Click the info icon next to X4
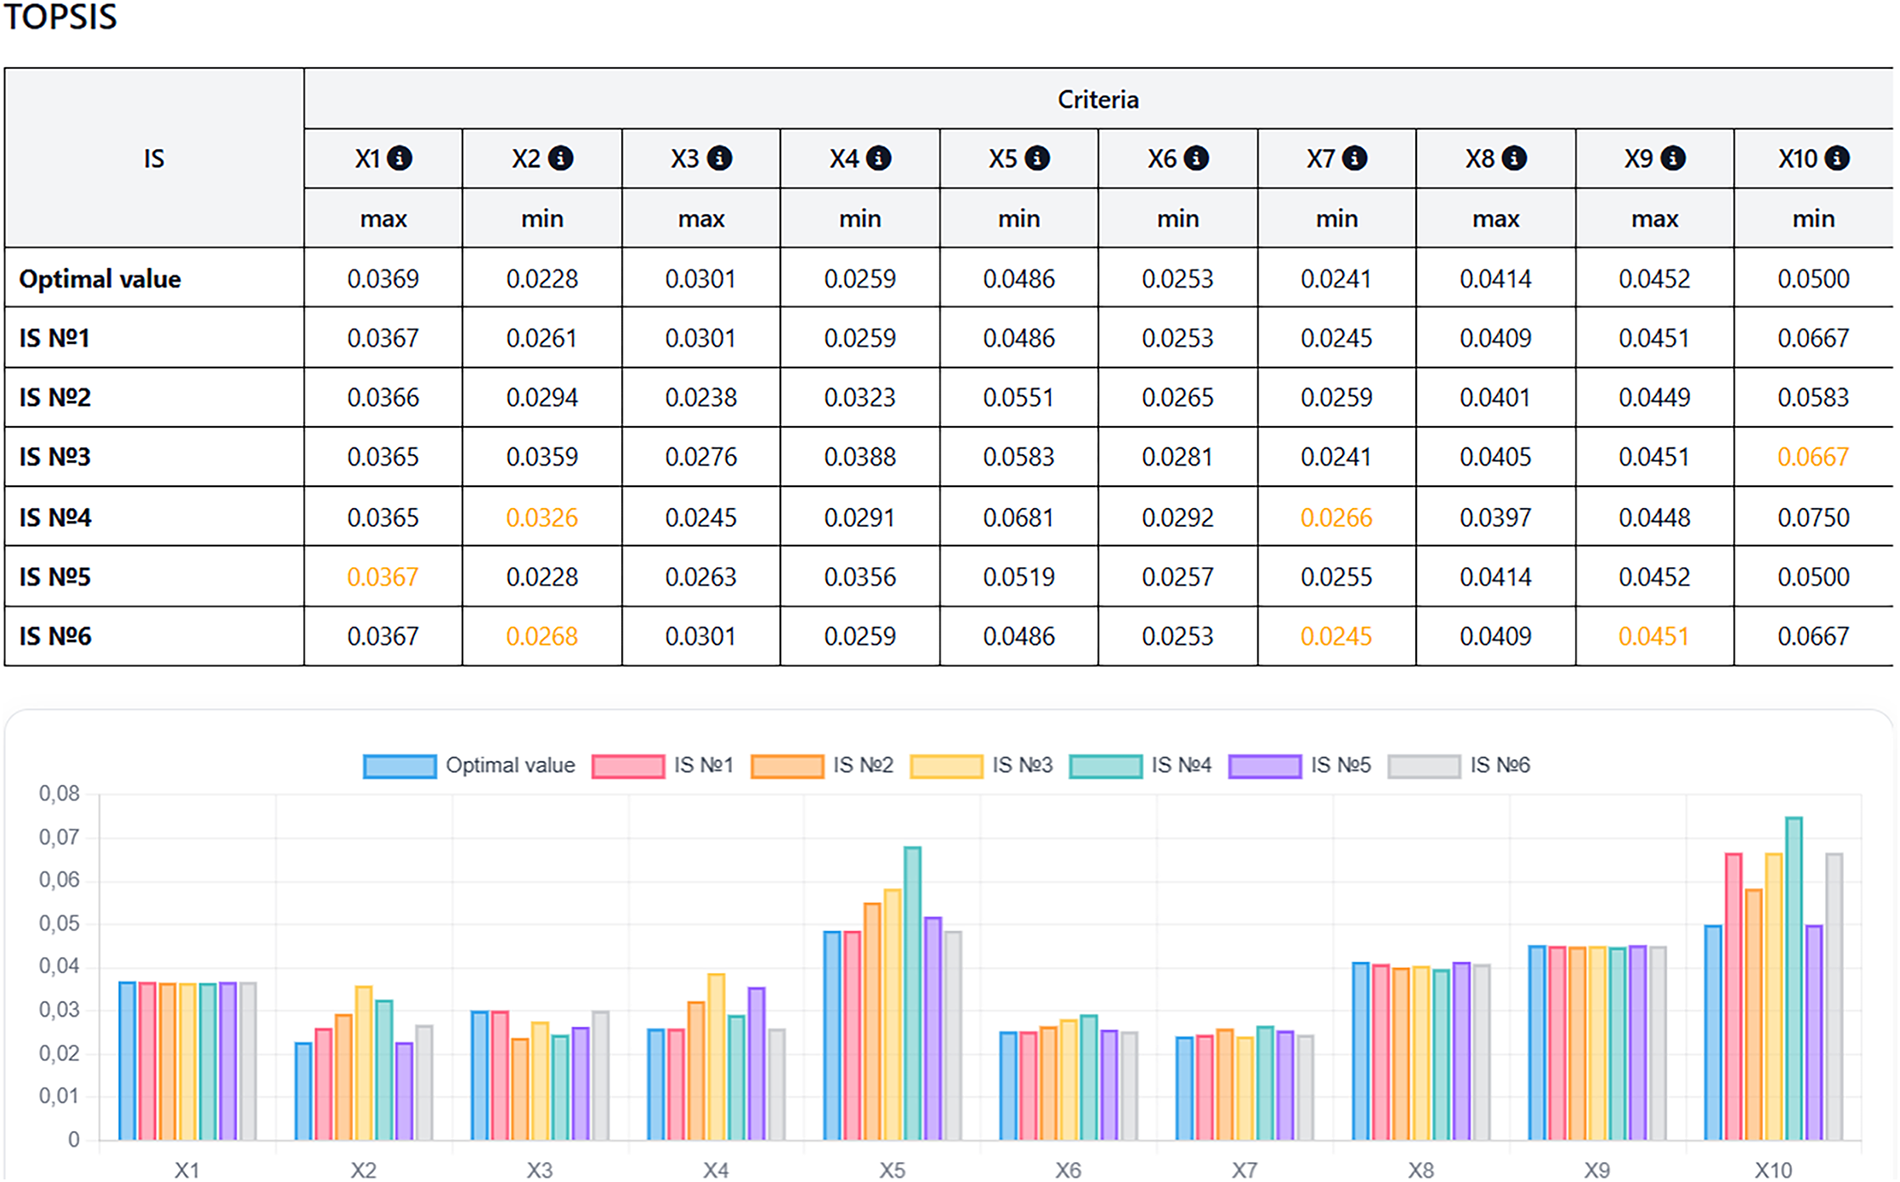The height and width of the screenshot is (1182, 1900). [878, 158]
